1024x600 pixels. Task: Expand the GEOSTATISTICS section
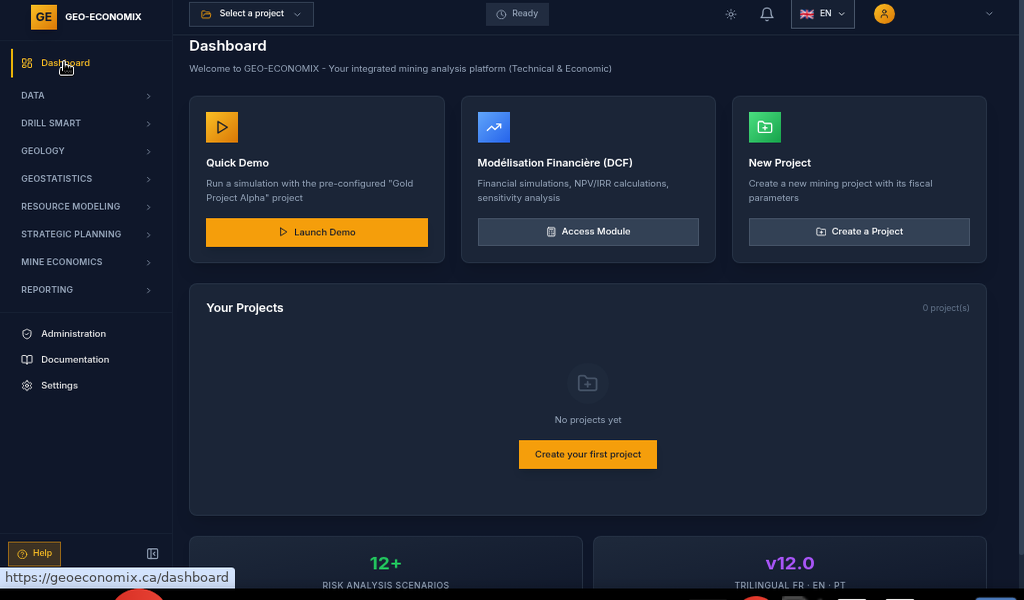(x=86, y=179)
